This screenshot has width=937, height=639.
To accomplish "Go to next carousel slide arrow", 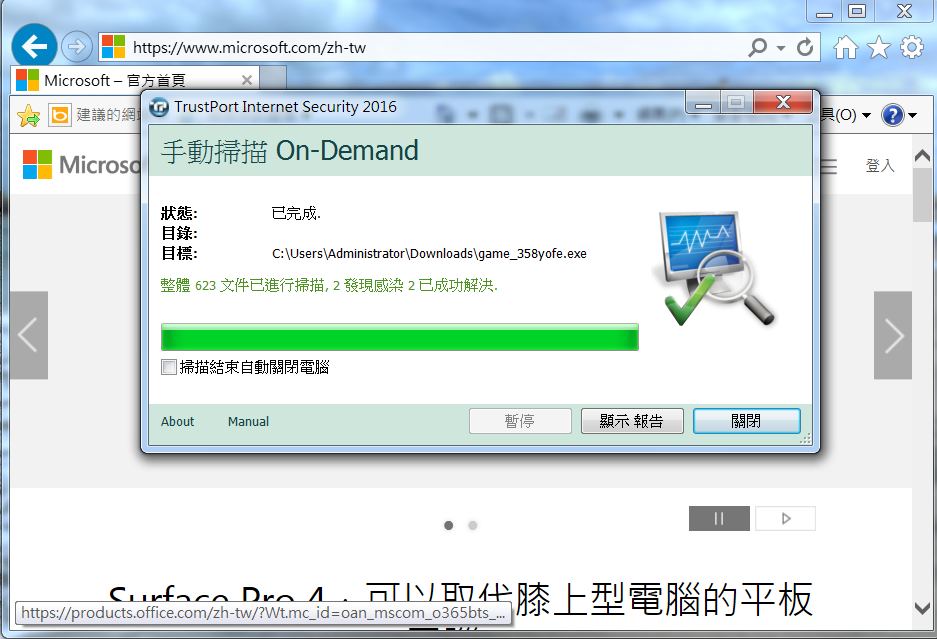I will click(893, 335).
